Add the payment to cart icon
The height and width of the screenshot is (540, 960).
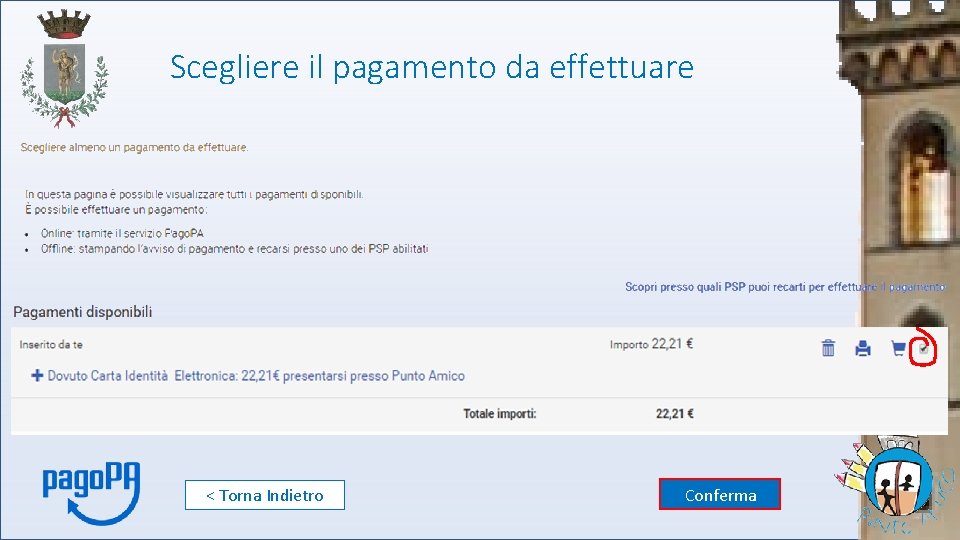click(898, 348)
